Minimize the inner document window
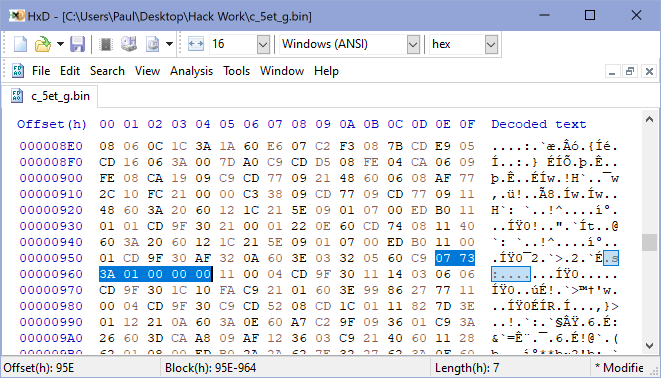The height and width of the screenshot is (378, 661). (x=612, y=72)
